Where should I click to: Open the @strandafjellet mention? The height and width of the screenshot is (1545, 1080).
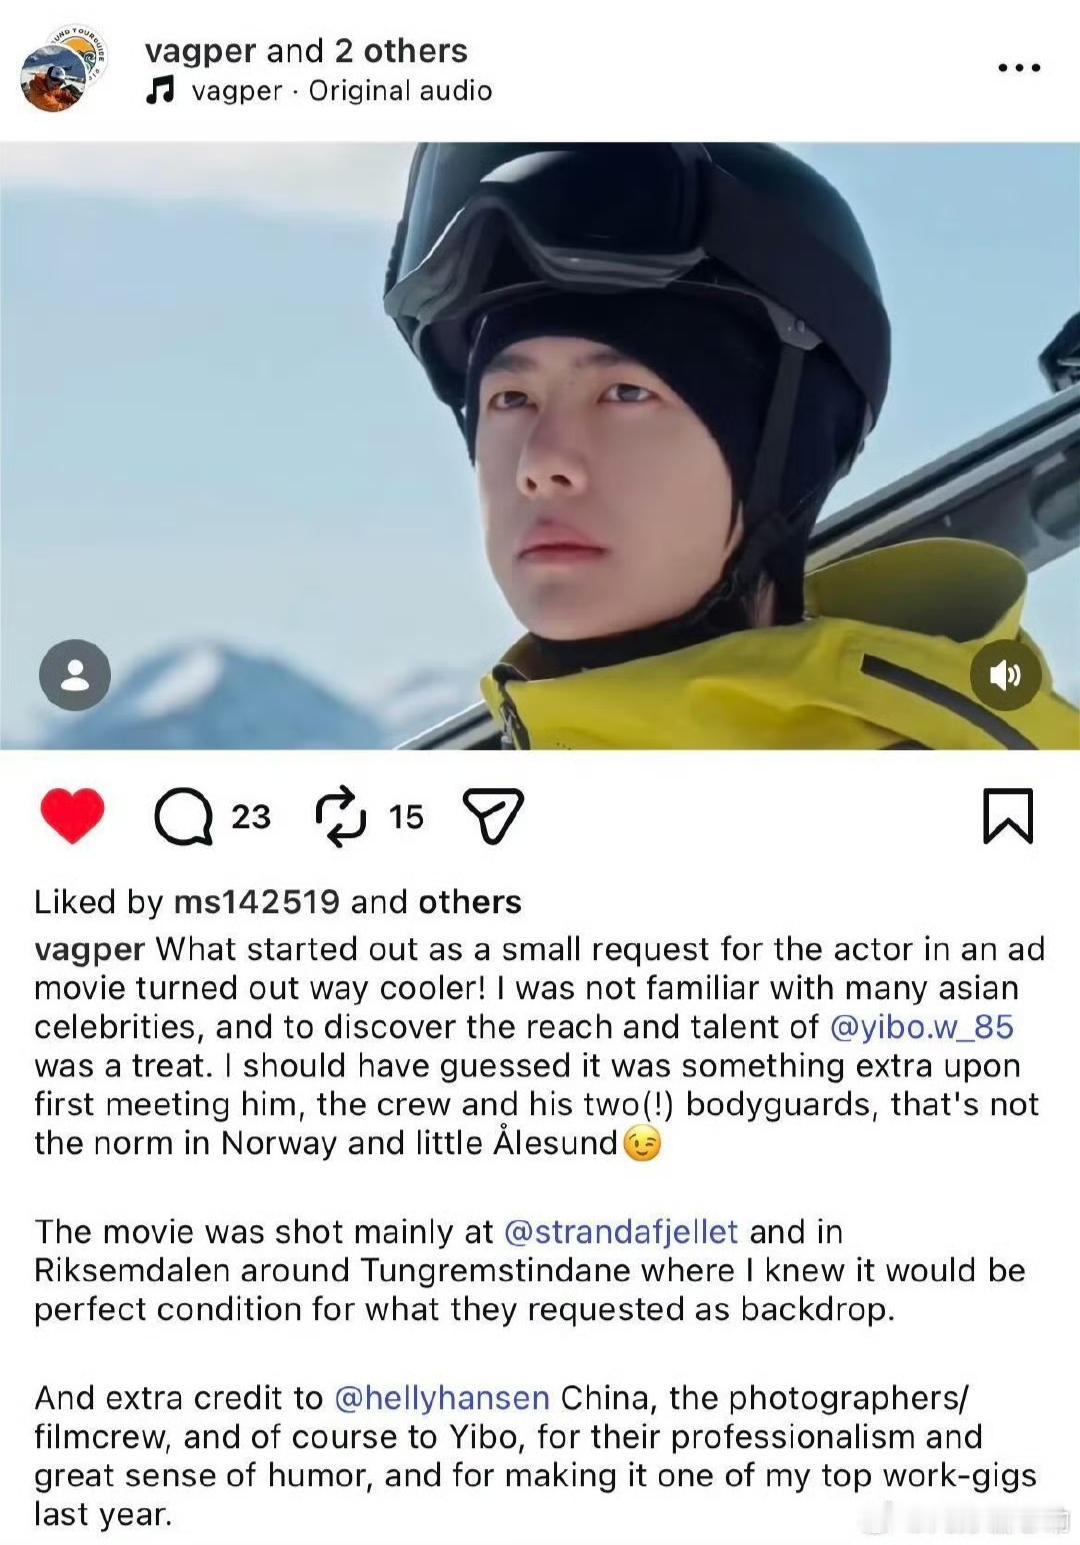click(x=621, y=1231)
